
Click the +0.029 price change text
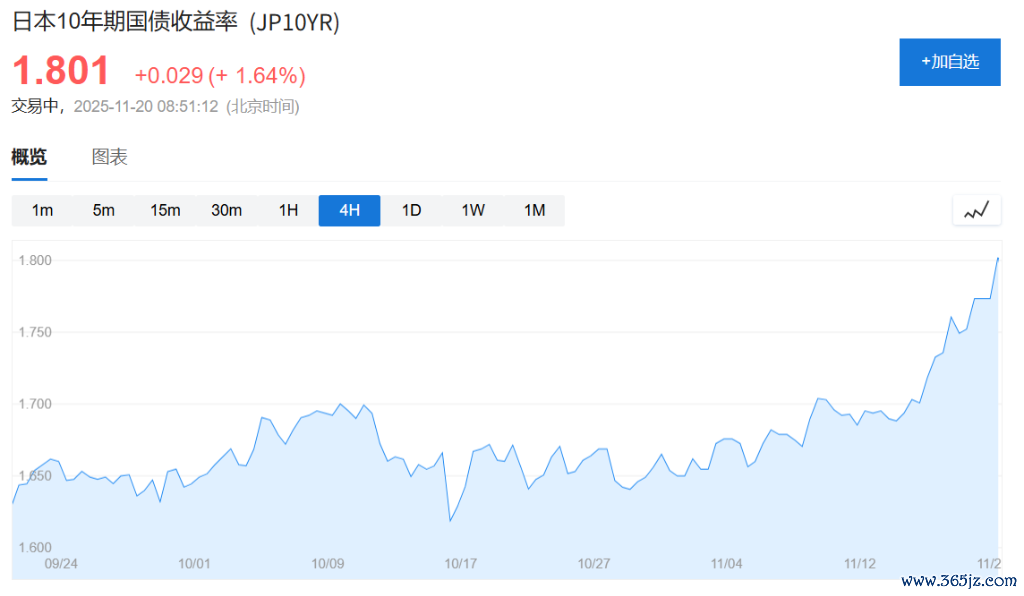point(168,76)
